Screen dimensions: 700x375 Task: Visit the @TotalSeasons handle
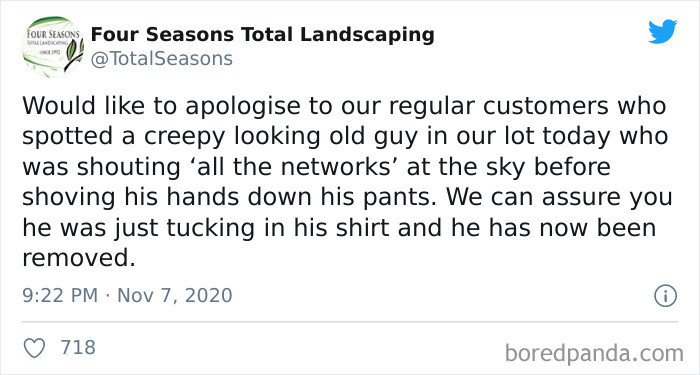pos(162,59)
